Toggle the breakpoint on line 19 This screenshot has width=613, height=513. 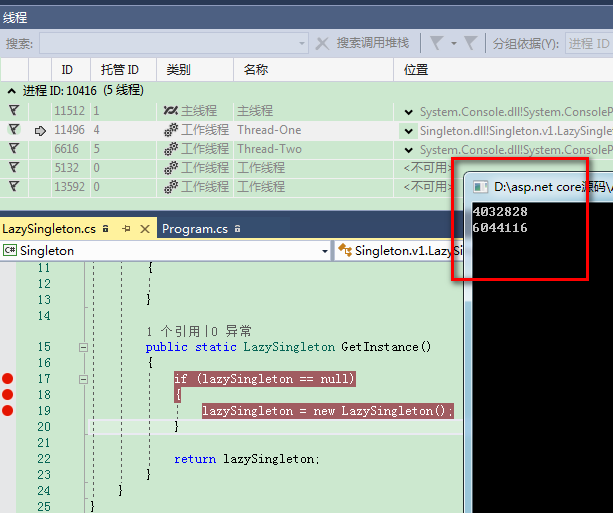coord(7,411)
